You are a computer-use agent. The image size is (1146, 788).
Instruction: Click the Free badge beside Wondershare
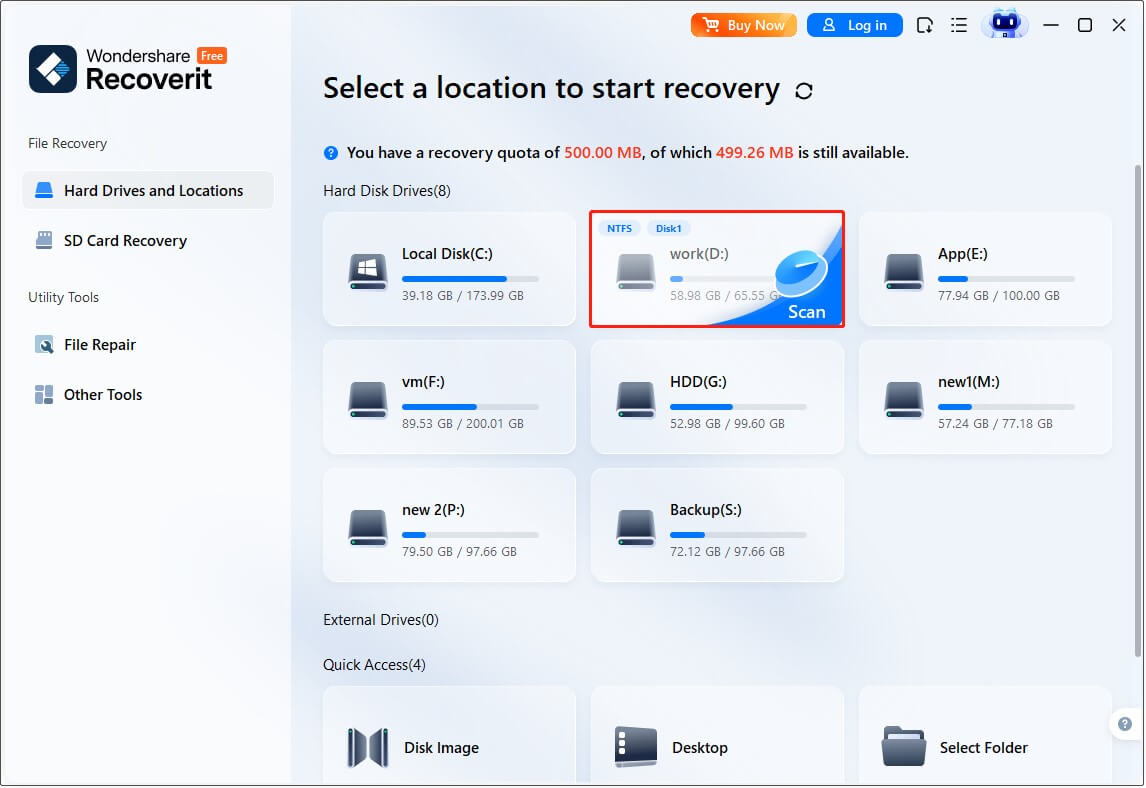[212, 56]
